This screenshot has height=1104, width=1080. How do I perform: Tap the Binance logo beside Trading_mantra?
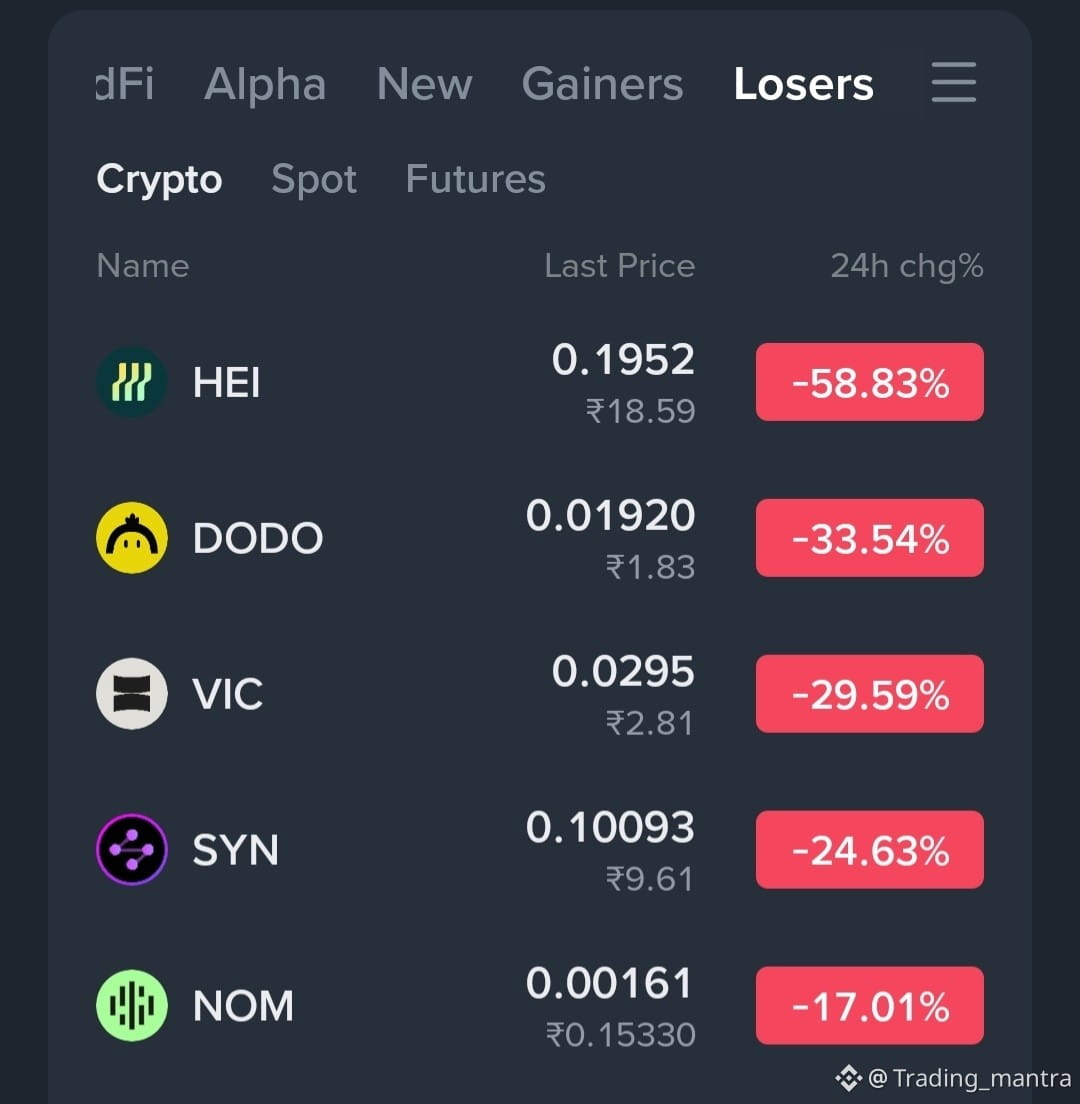pos(848,1078)
